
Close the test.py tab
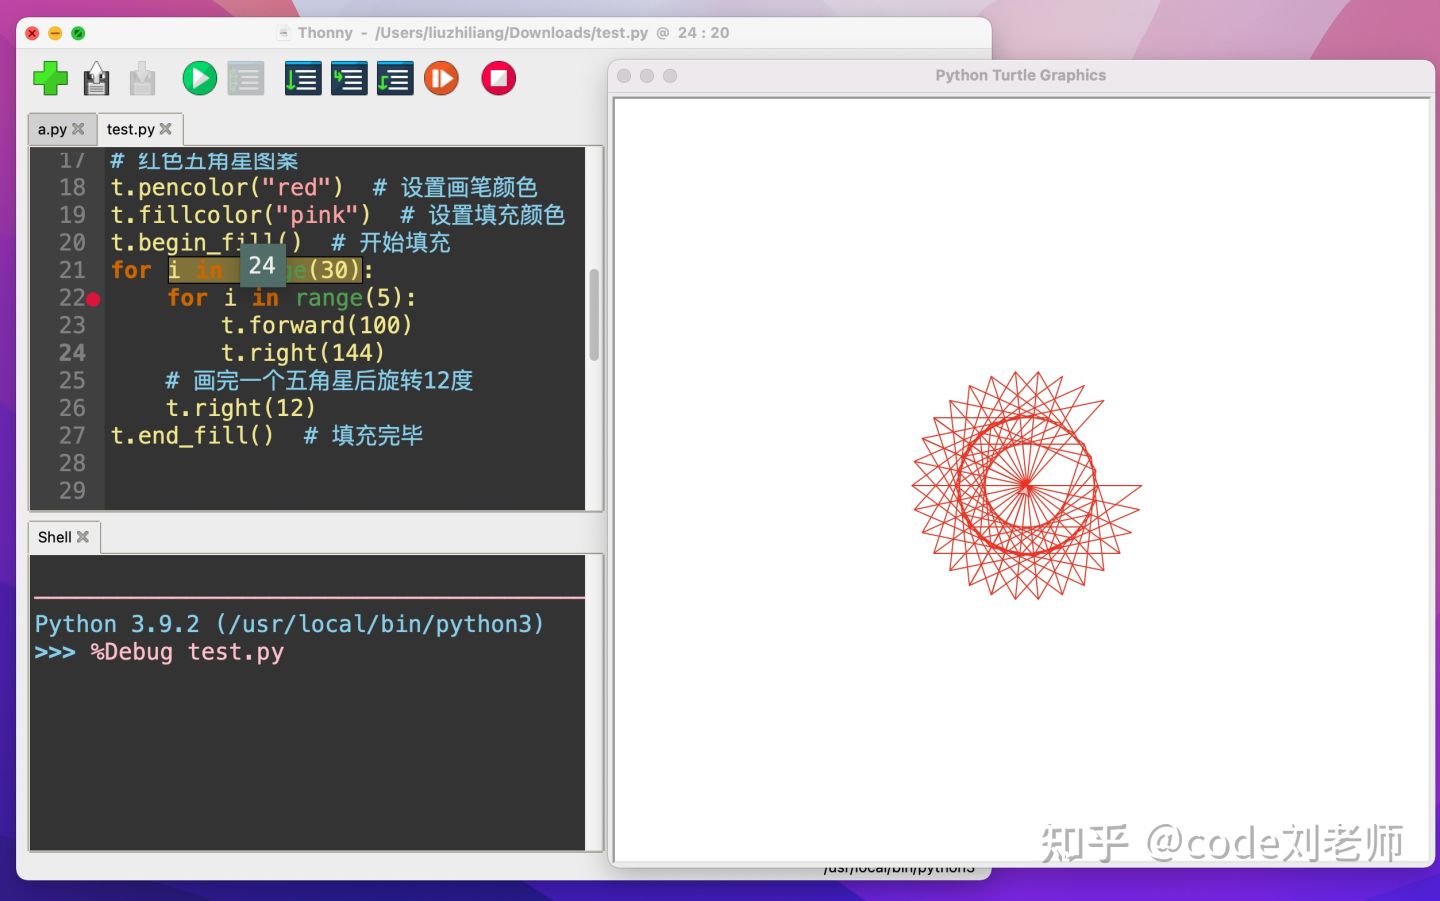[166, 129]
